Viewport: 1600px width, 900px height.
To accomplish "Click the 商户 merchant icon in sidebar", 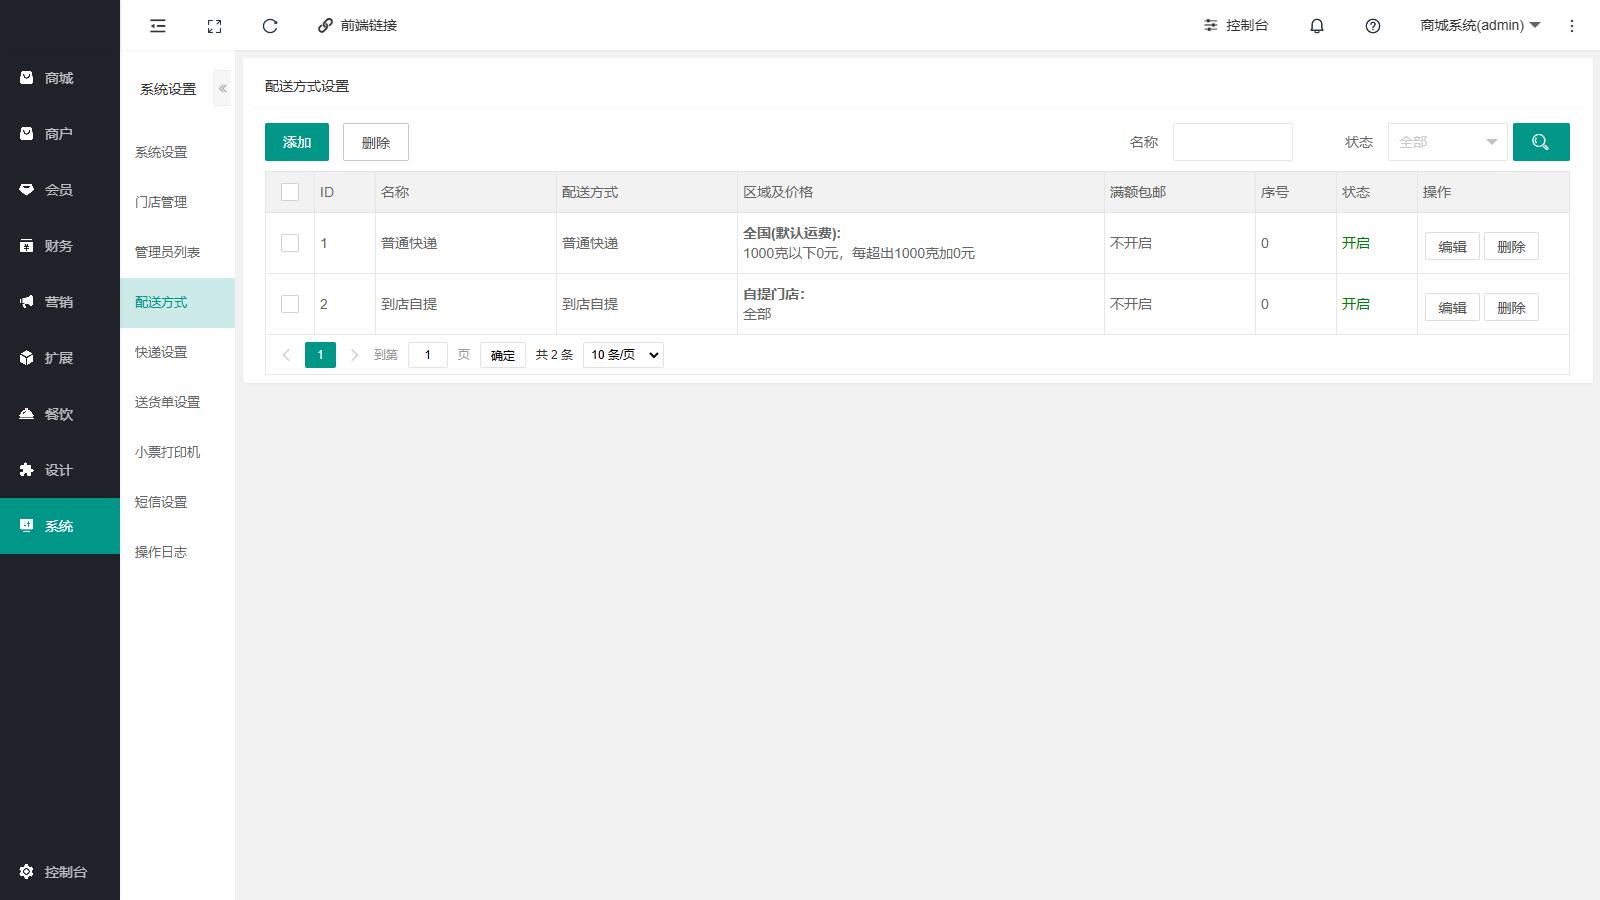I will click(27, 133).
